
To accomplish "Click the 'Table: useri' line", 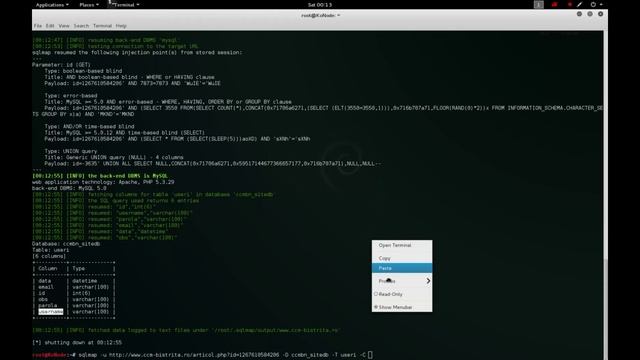I will coord(51,250).
